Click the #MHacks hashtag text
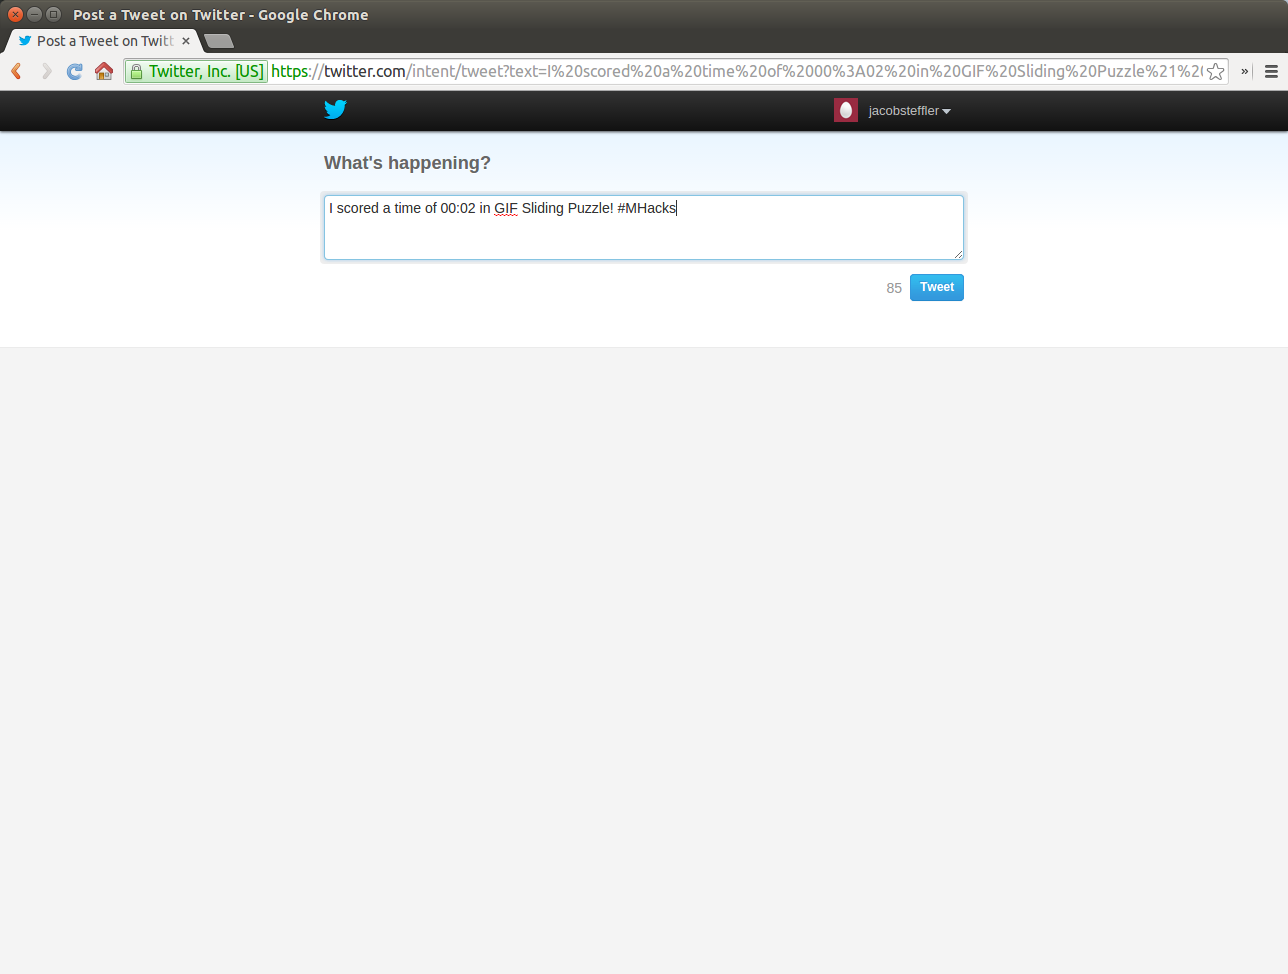The image size is (1288, 974). coord(647,208)
